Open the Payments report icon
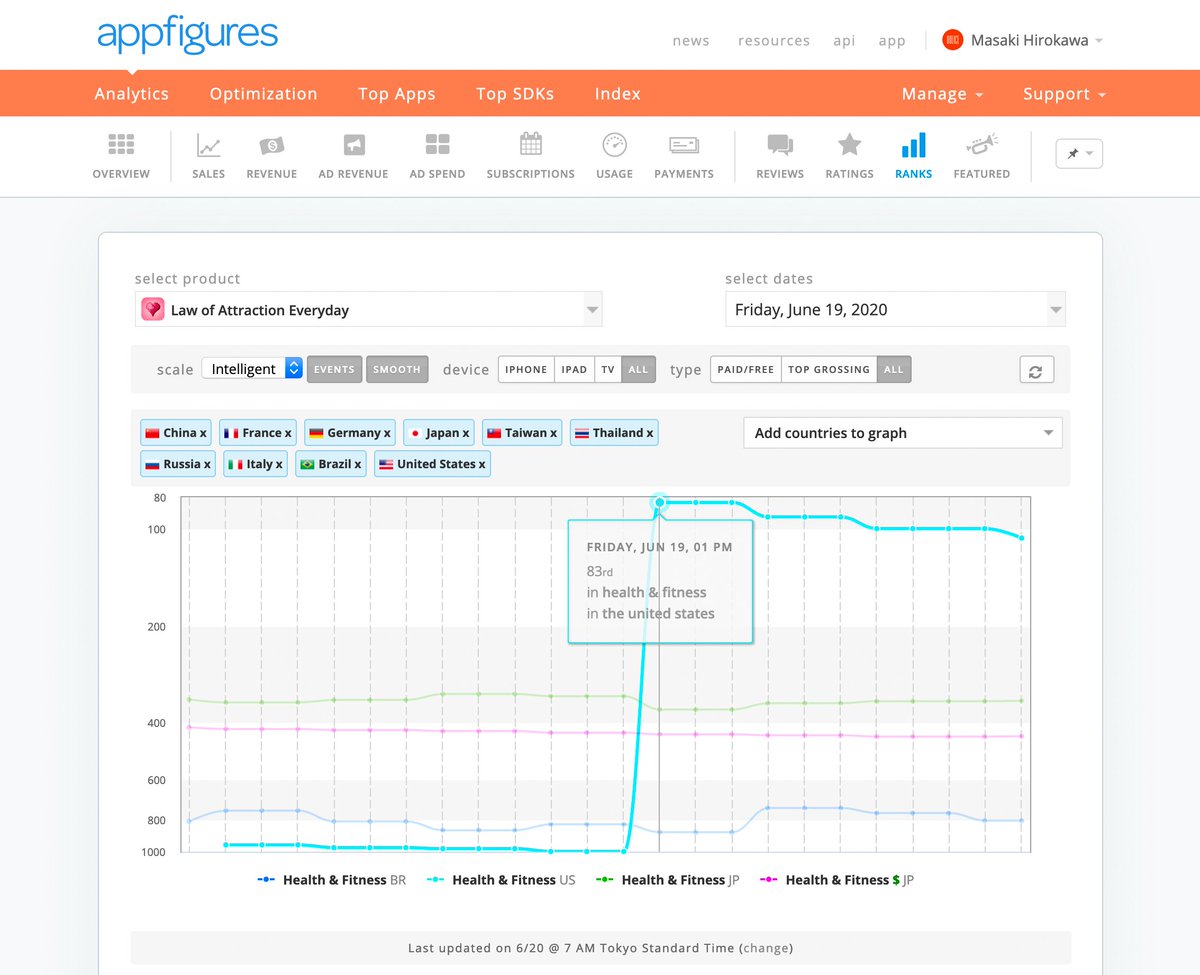Screen dimensions: 1200x975 [x=684, y=145]
